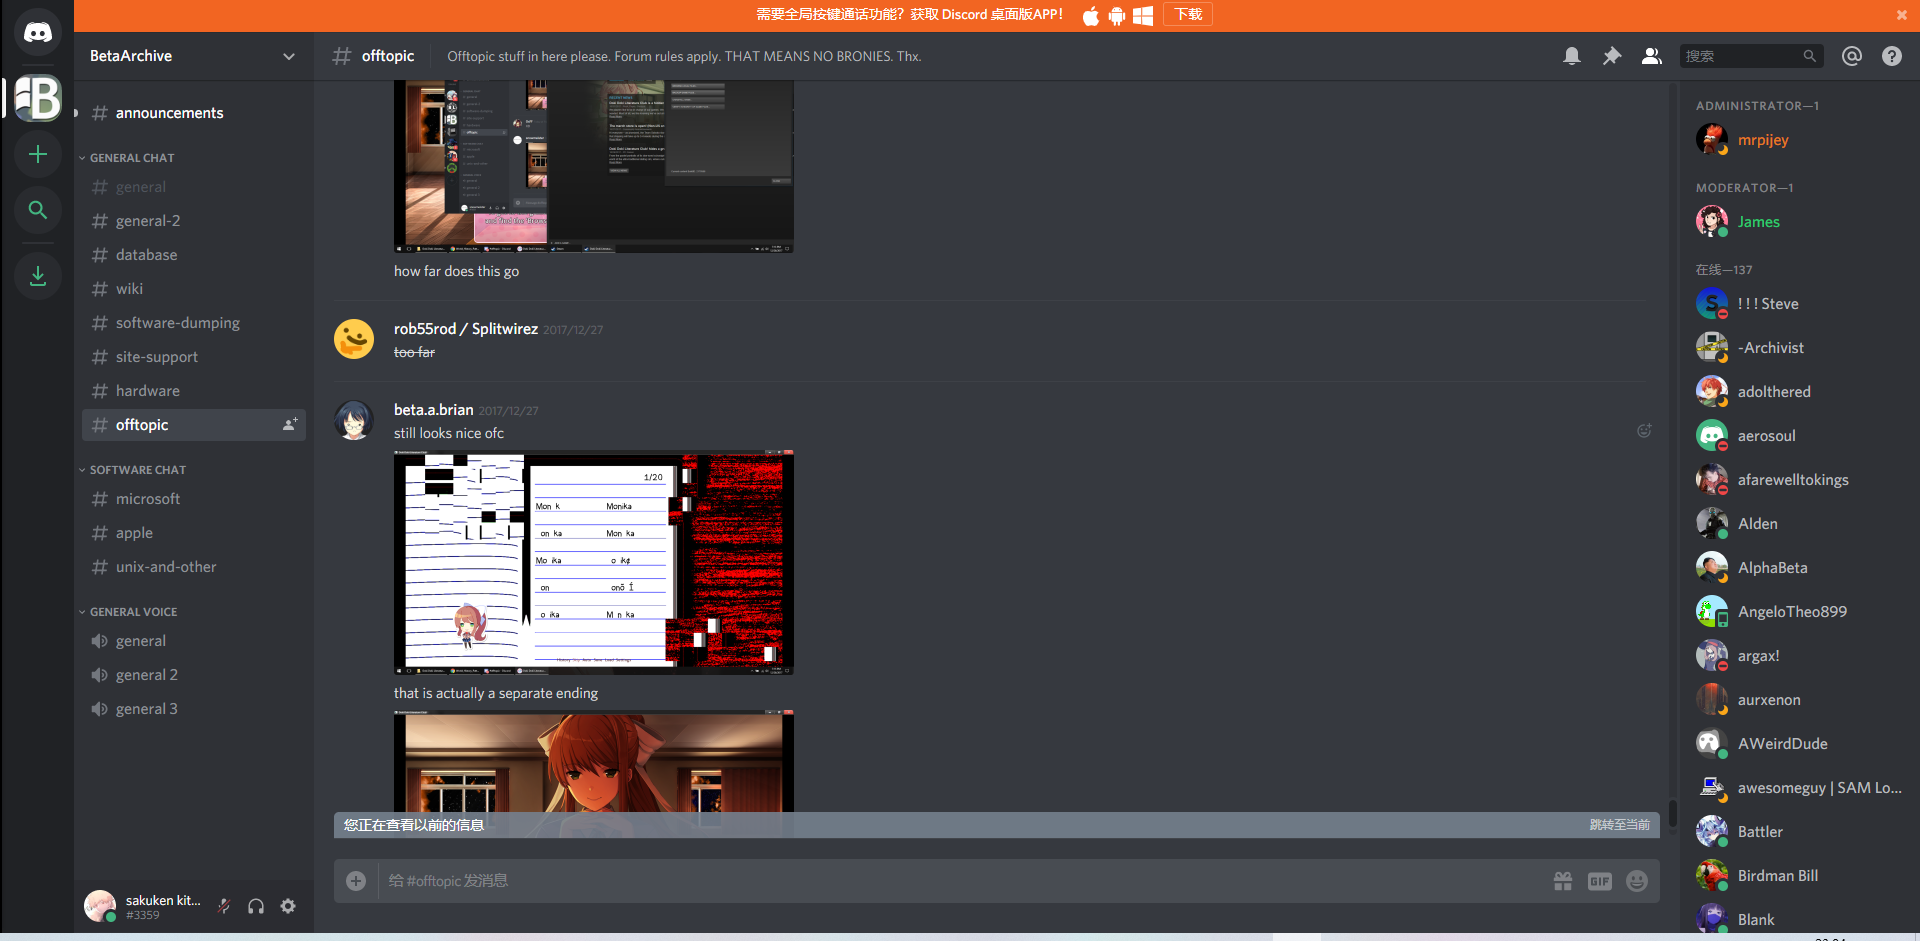The image size is (1920, 941).
Task: Click the Android download icon in banner
Action: click(1117, 15)
